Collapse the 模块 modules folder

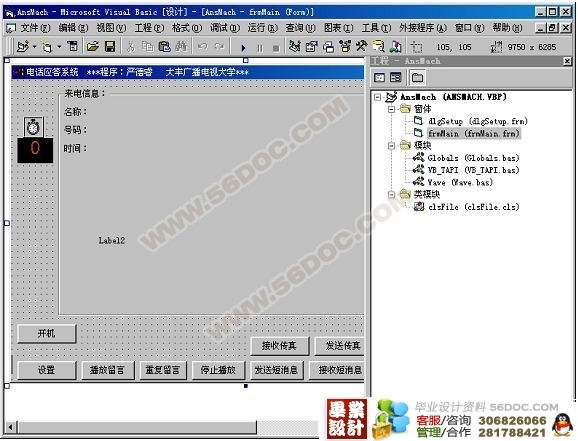click(391, 146)
